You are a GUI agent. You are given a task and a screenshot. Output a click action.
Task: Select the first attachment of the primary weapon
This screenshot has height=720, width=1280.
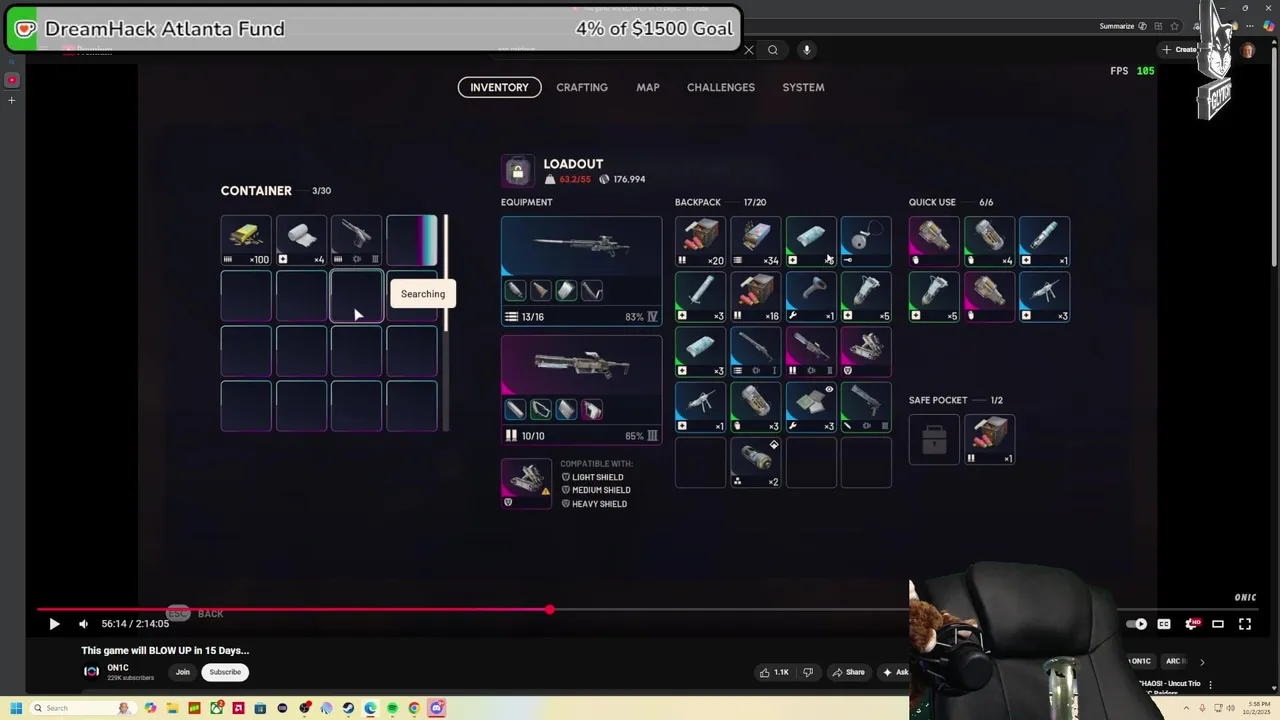pos(515,291)
